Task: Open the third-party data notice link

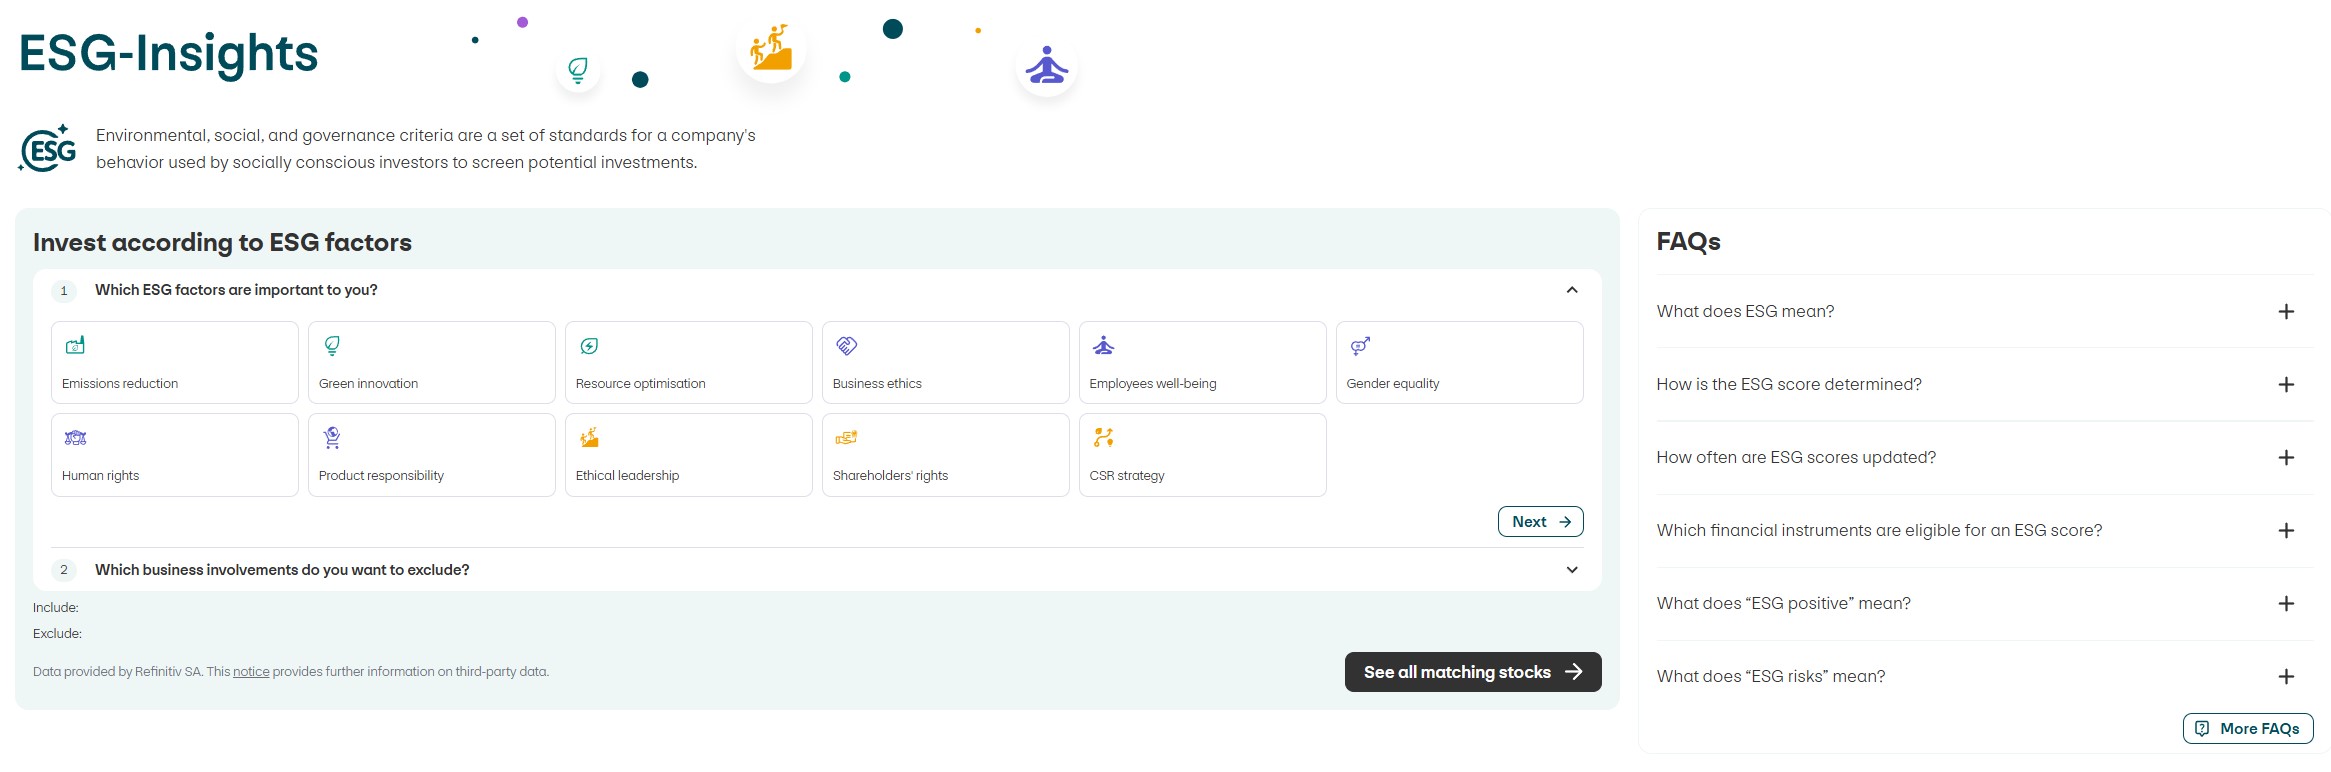Action: (251, 672)
